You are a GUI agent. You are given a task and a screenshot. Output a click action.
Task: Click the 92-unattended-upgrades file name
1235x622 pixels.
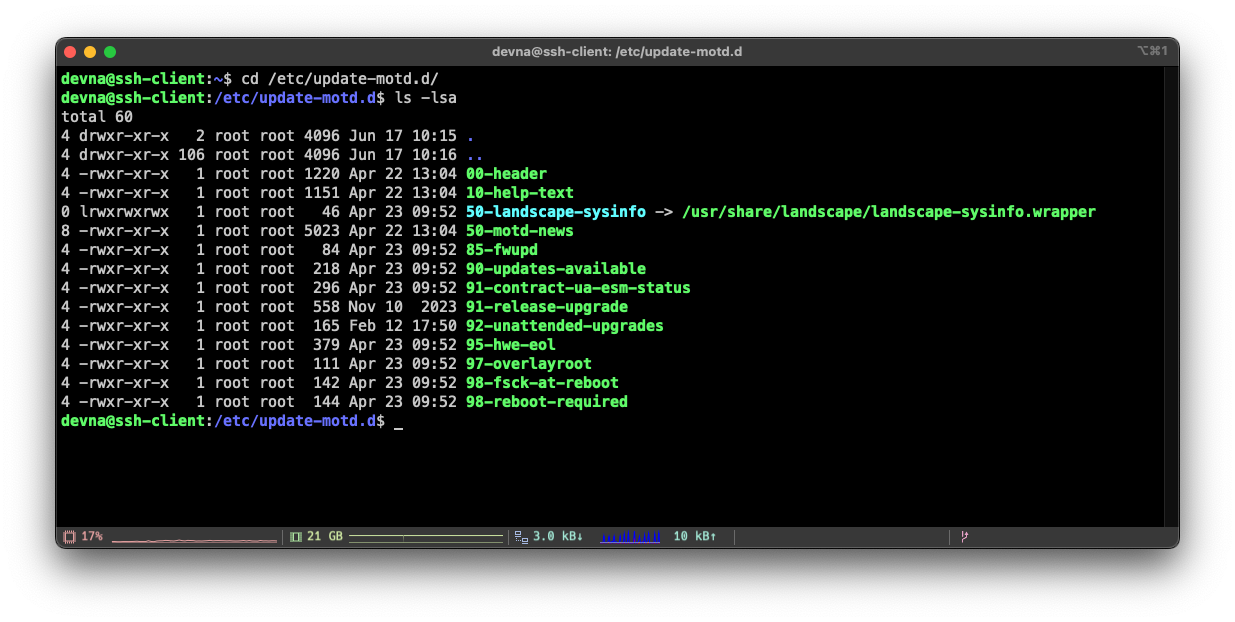tap(565, 326)
